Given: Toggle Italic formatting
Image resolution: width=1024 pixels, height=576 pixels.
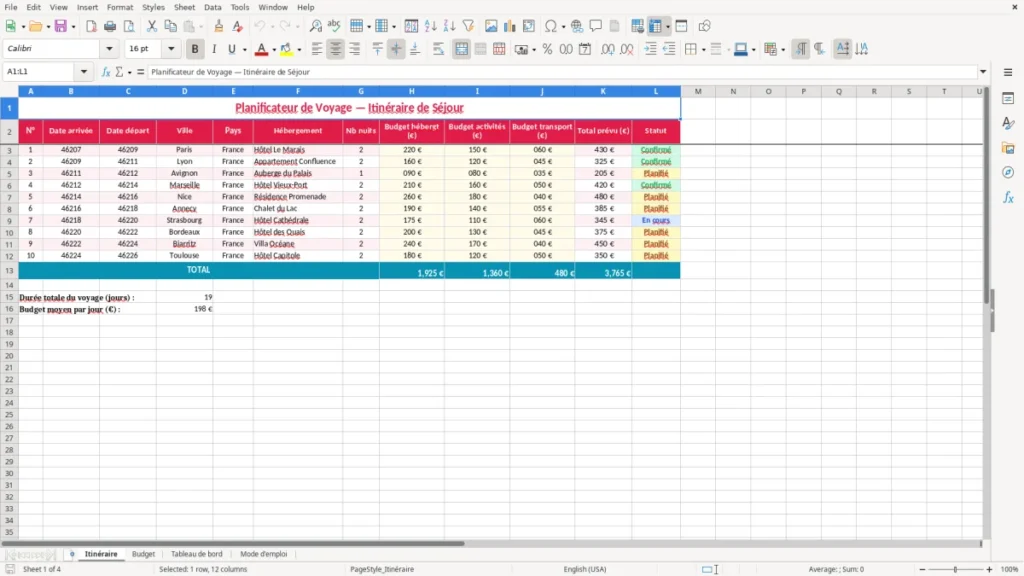Looking at the screenshot, I should (x=214, y=49).
